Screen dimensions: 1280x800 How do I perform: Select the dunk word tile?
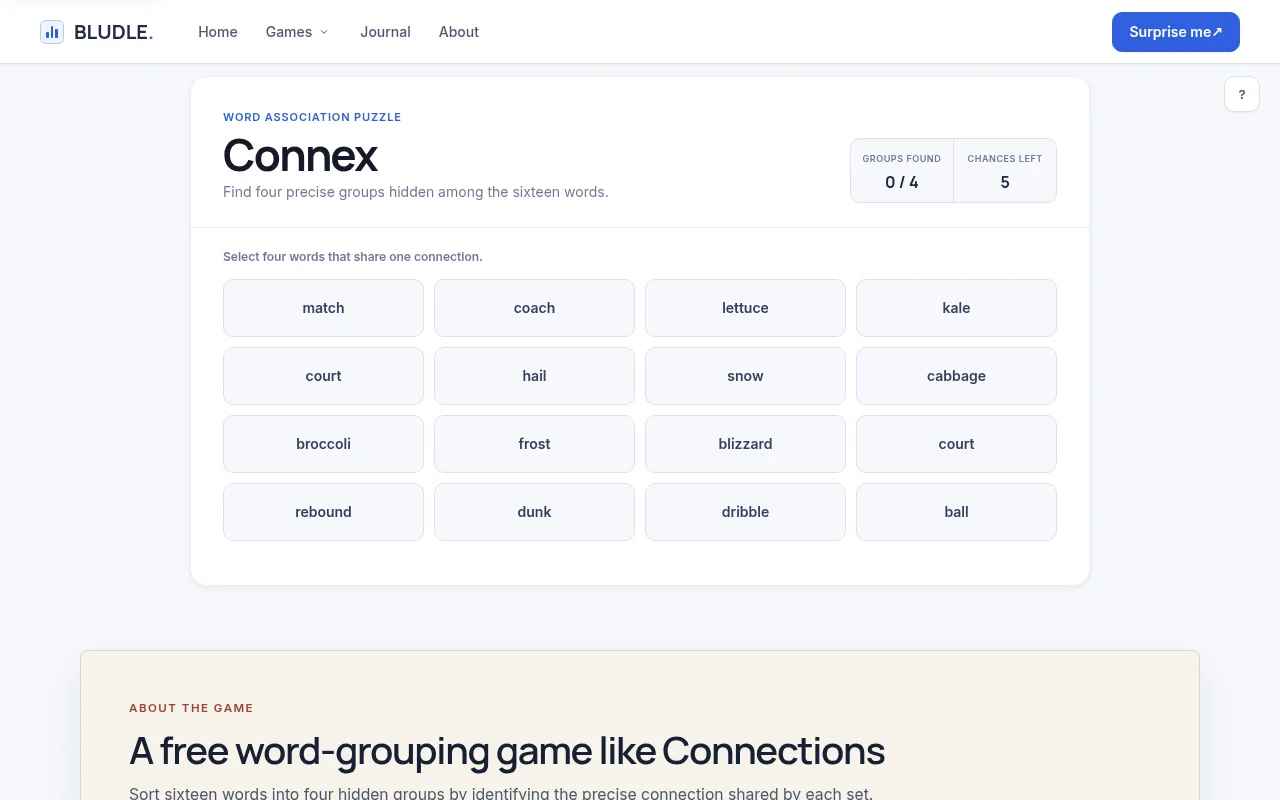[534, 512]
